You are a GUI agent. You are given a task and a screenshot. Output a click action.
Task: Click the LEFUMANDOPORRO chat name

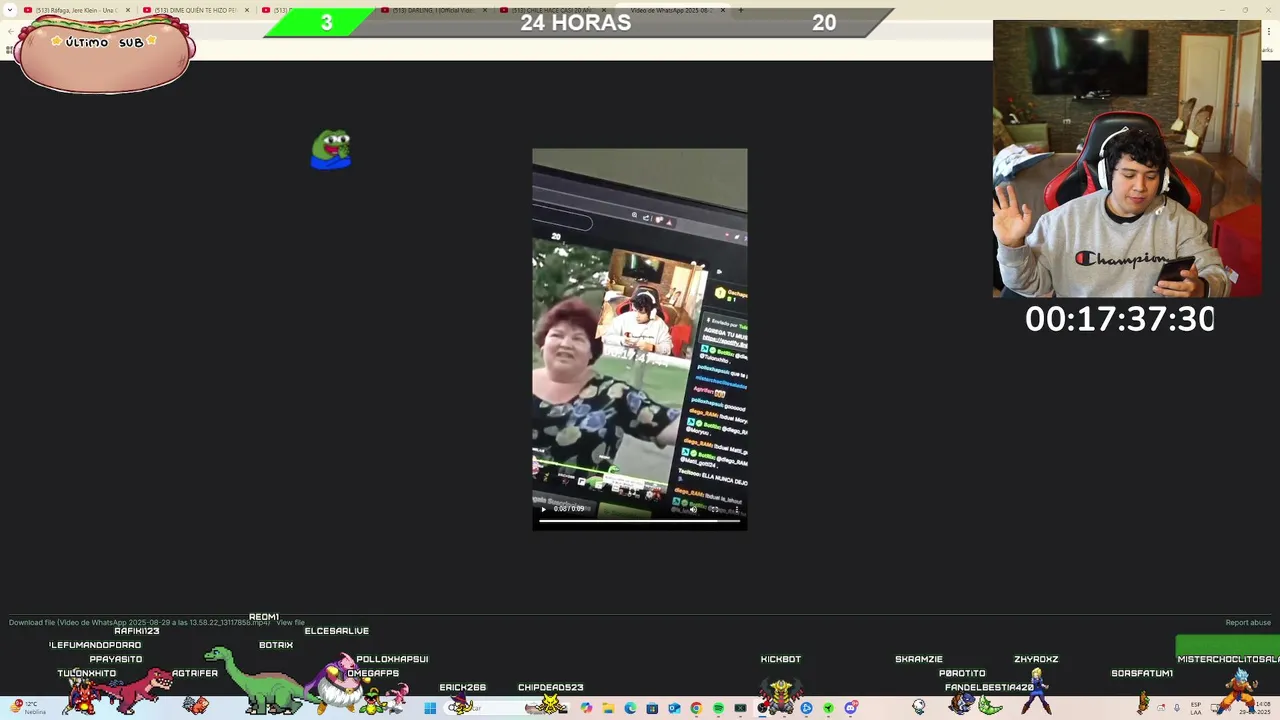coord(95,645)
